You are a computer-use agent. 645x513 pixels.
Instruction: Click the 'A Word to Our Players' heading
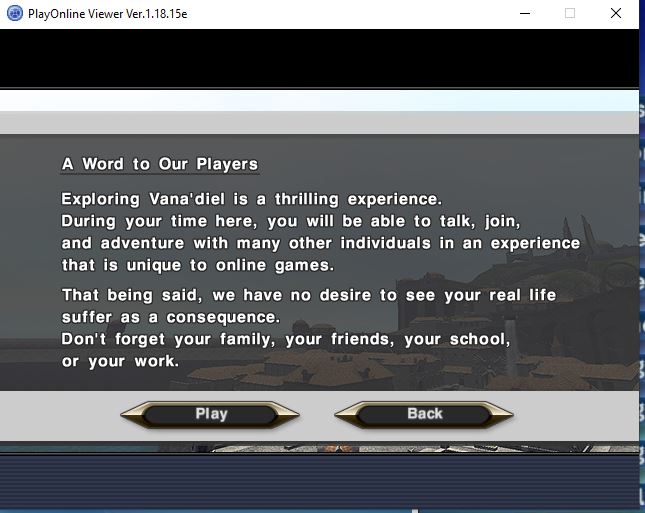pyautogui.click(x=160, y=164)
